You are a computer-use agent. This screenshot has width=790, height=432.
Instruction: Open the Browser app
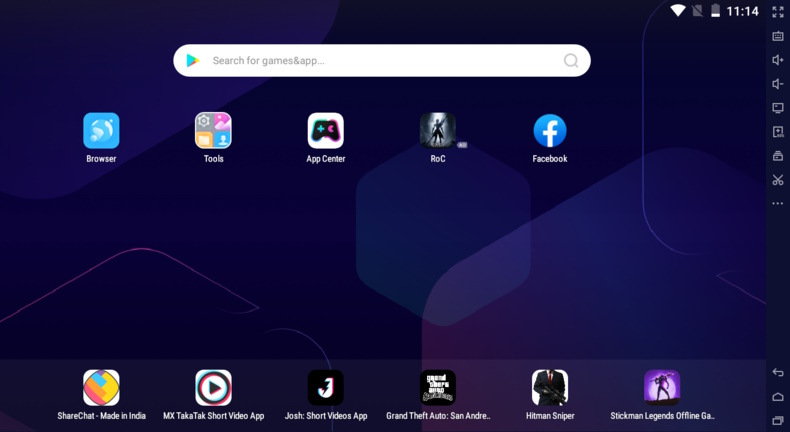[101, 131]
